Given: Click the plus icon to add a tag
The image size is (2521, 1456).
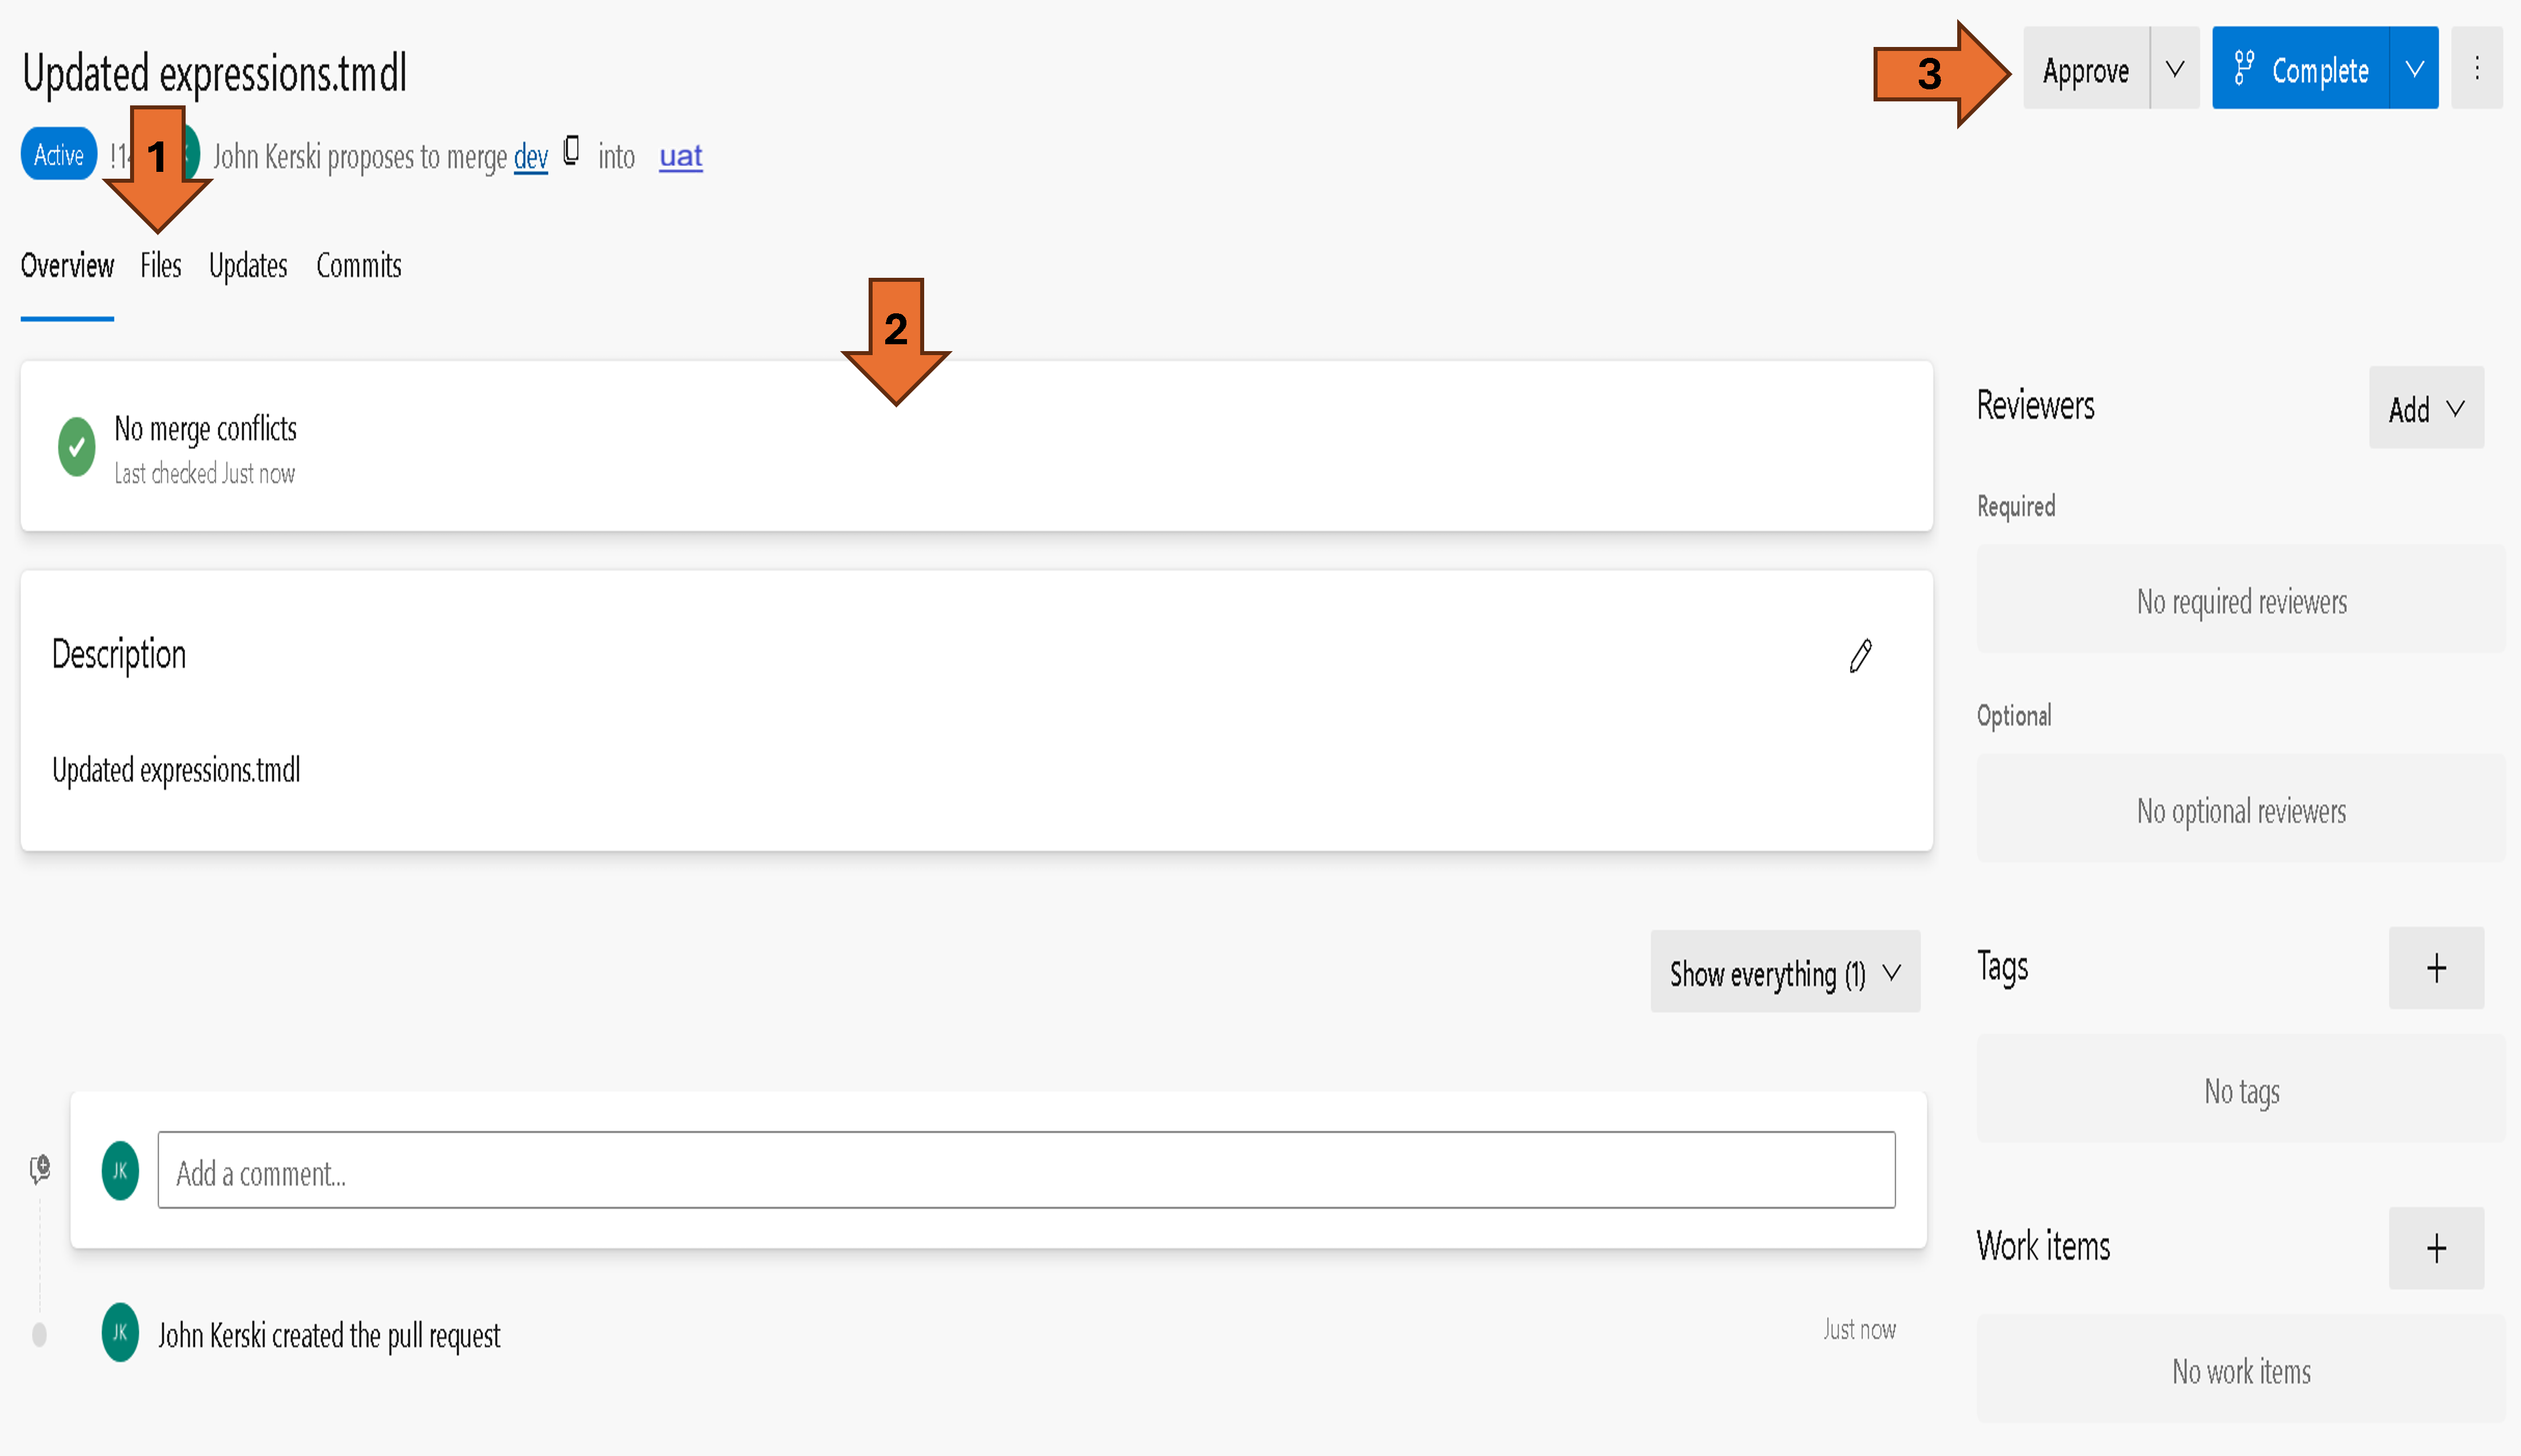Looking at the screenshot, I should pyautogui.click(x=2436, y=967).
